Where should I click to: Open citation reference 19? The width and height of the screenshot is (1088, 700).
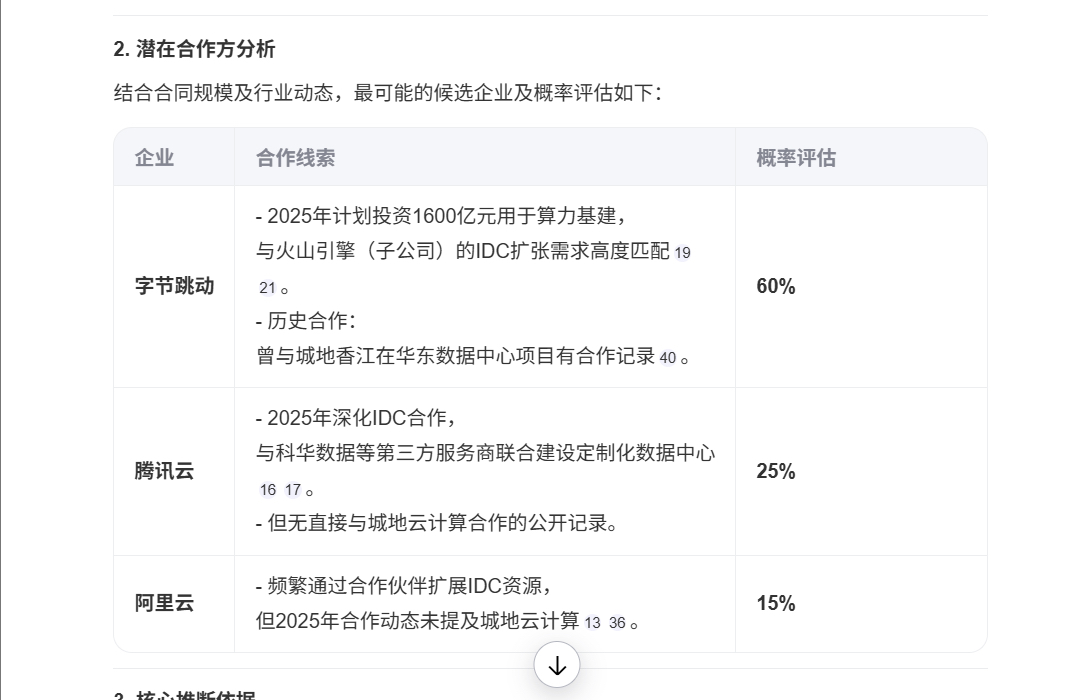click(x=682, y=253)
